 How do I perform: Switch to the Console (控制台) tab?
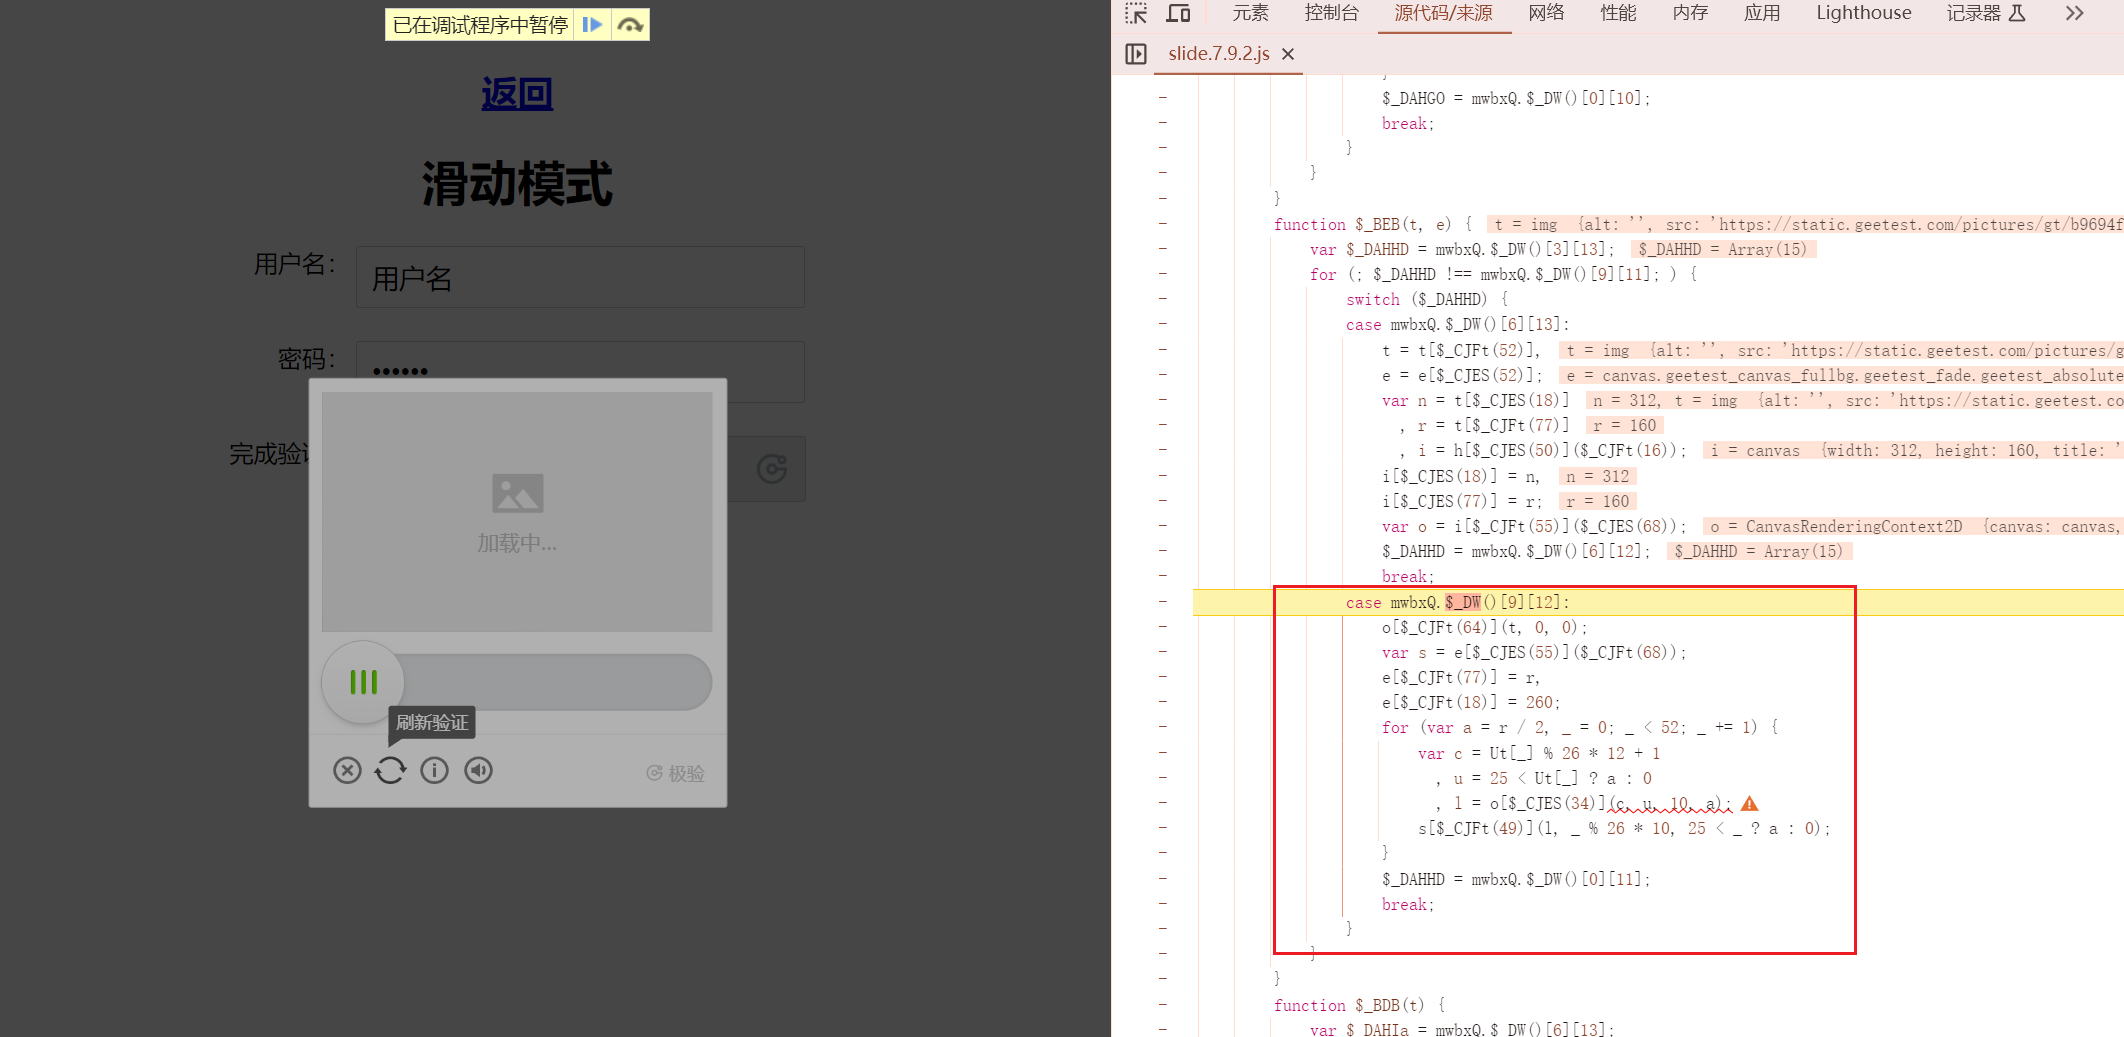1331,13
